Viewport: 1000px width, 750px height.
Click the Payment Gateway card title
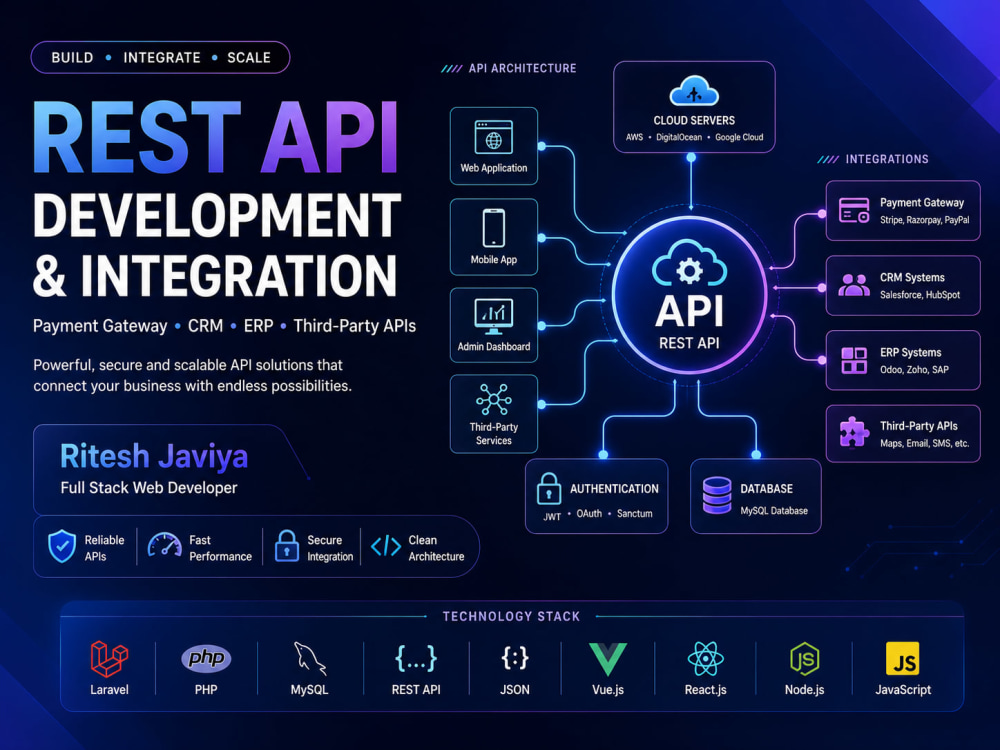(x=922, y=203)
